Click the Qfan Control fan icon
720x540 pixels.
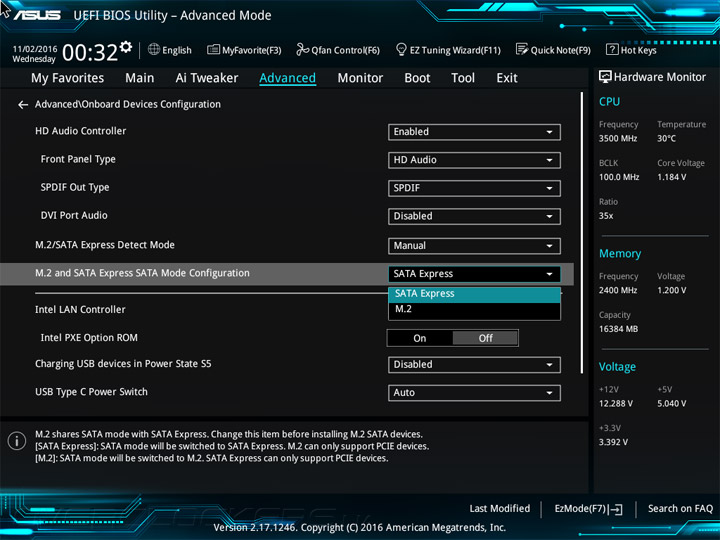click(302, 49)
